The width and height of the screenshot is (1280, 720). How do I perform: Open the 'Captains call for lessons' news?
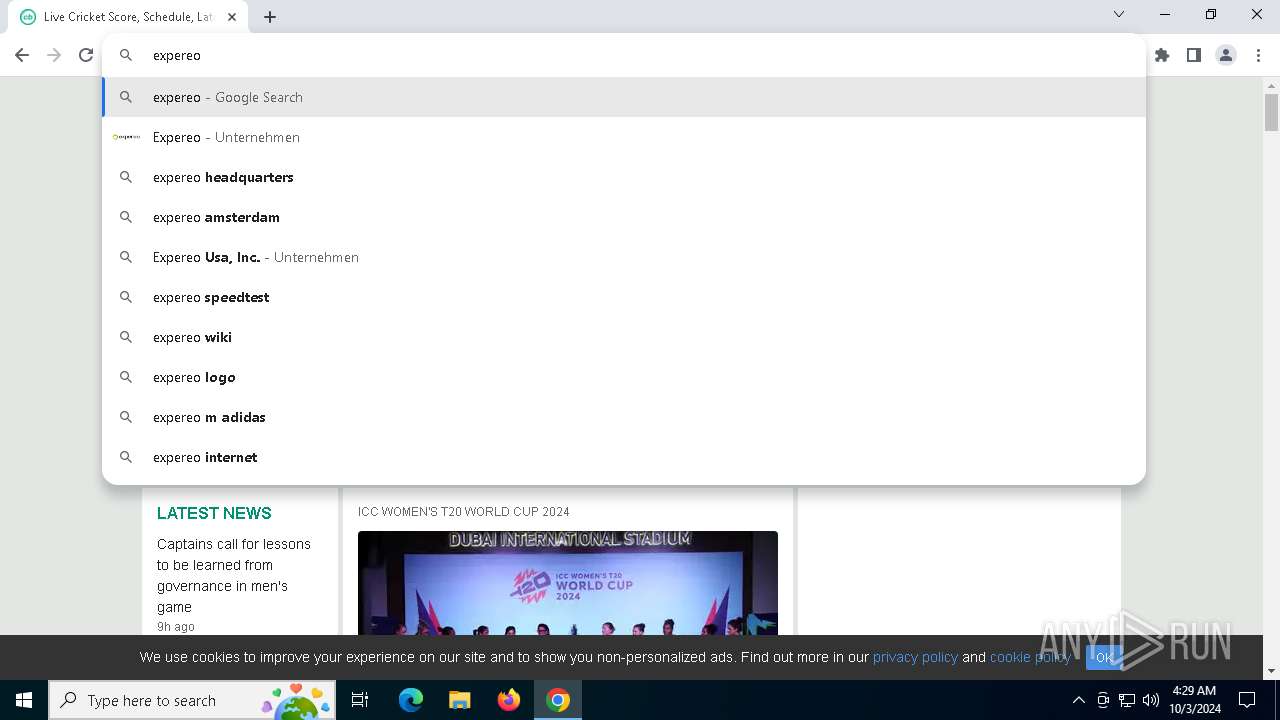(x=234, y=575)
